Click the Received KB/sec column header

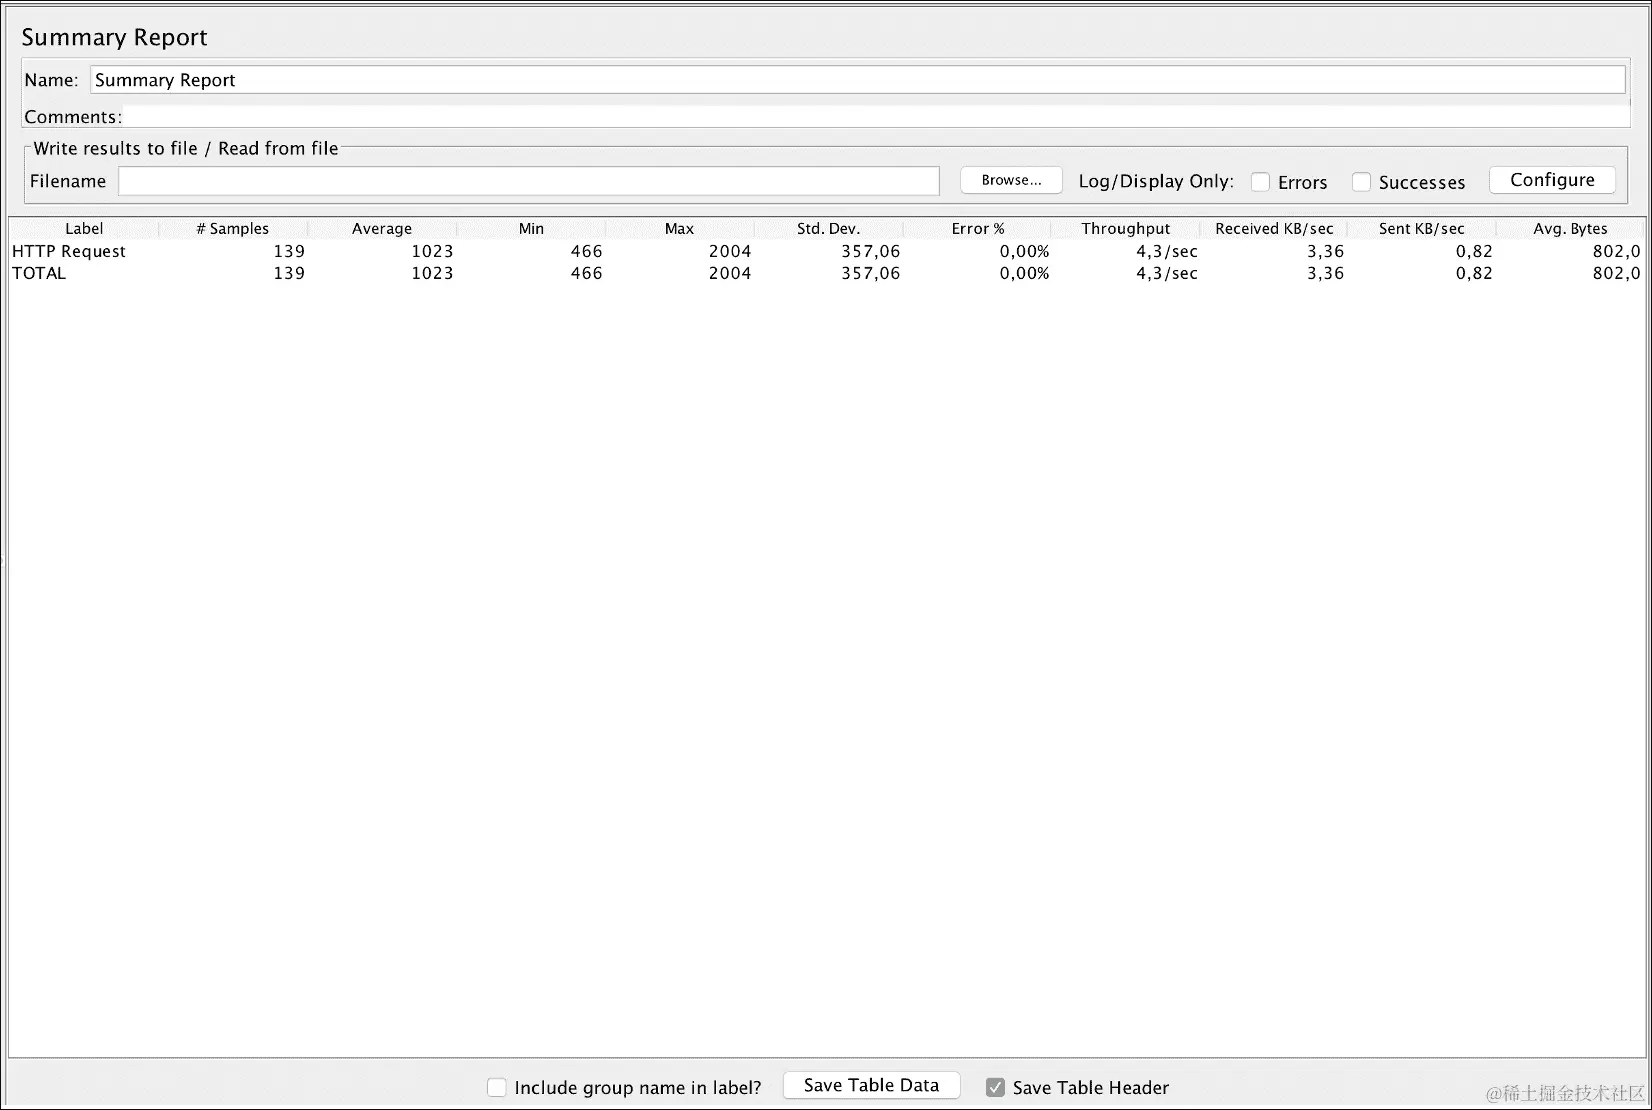click(x=1274, y=229)
